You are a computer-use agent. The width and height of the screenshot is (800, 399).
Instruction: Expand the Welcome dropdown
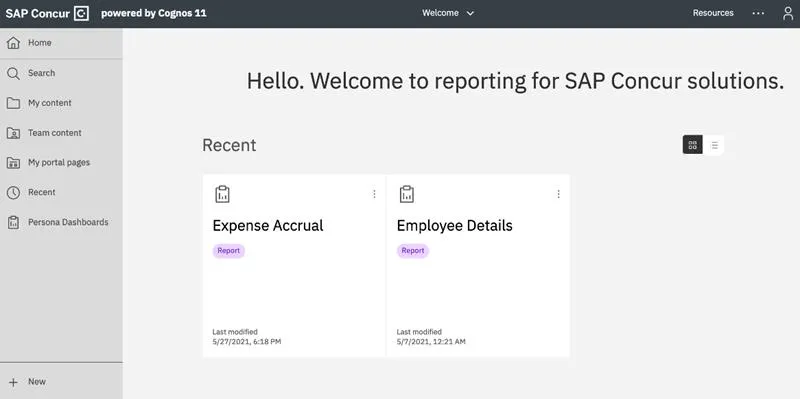point(448,13)
